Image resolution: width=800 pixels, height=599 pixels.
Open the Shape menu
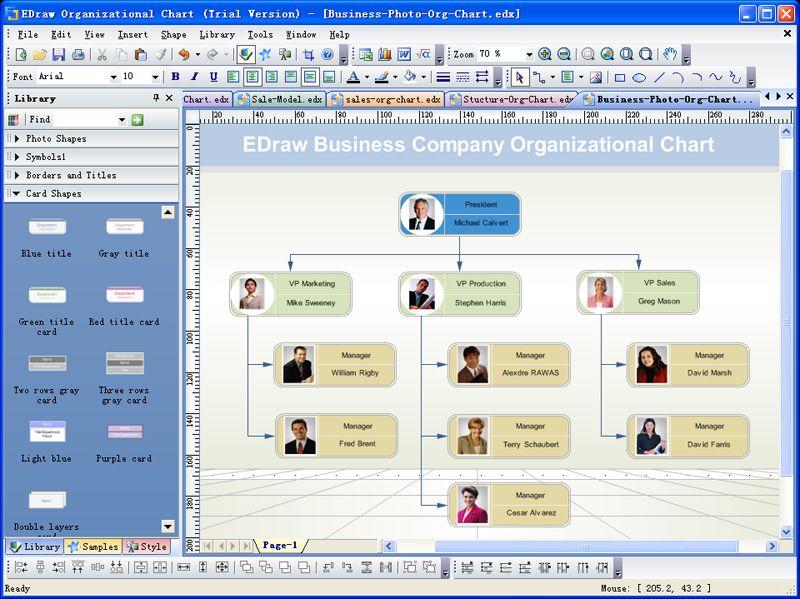click(x=173, y=35)
